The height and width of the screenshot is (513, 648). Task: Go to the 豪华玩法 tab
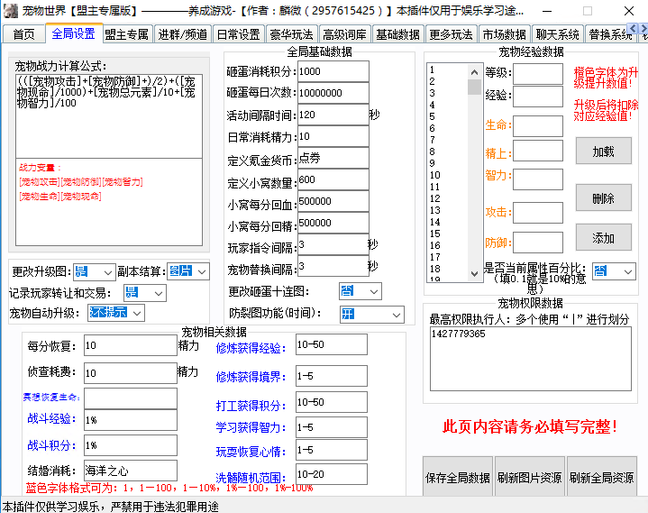pos(291,34)
